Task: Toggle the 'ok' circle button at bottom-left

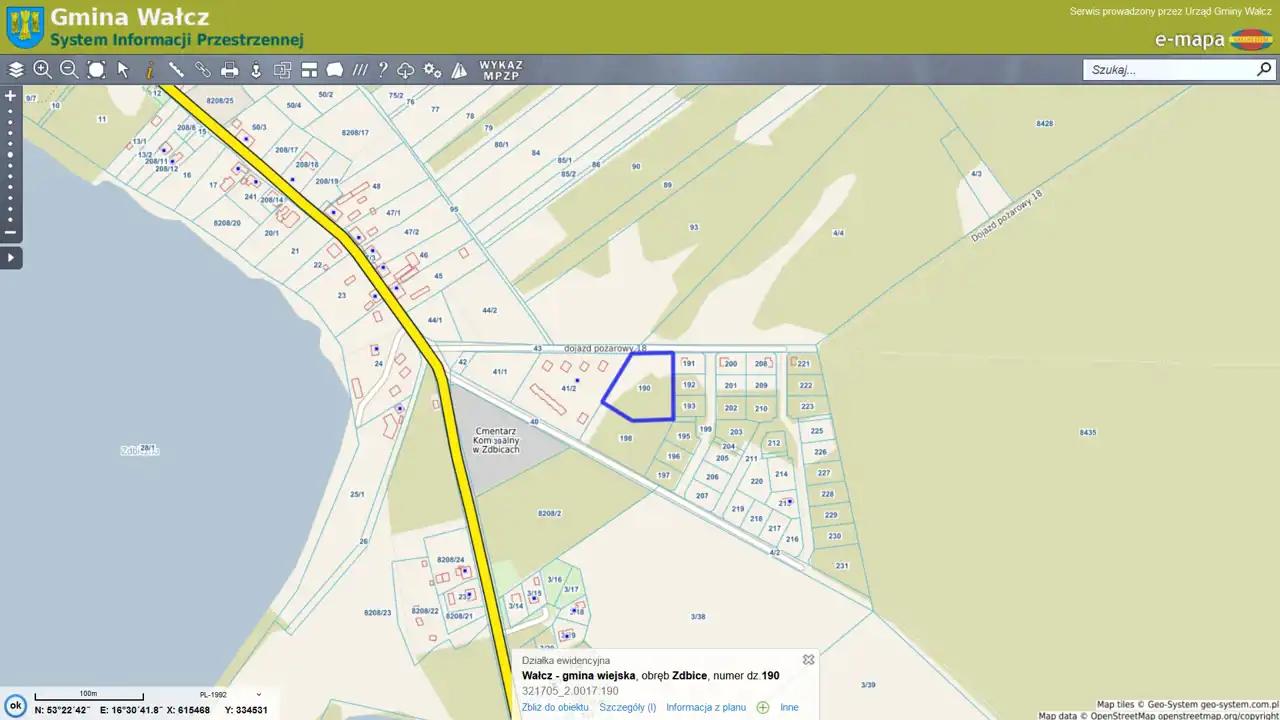Action: [15, 705]
